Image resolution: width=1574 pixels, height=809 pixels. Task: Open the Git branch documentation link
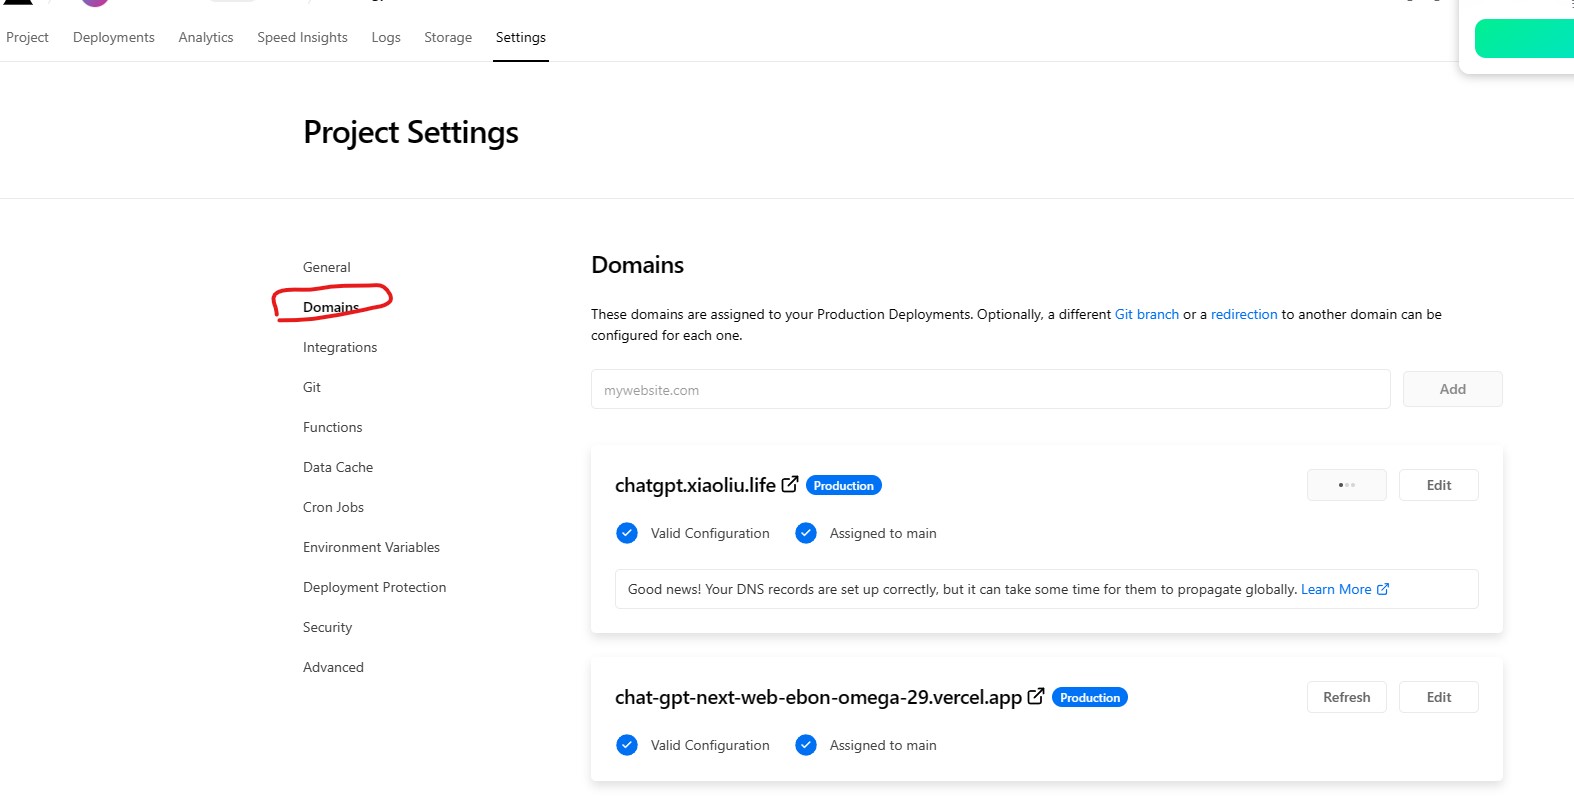1146,314
